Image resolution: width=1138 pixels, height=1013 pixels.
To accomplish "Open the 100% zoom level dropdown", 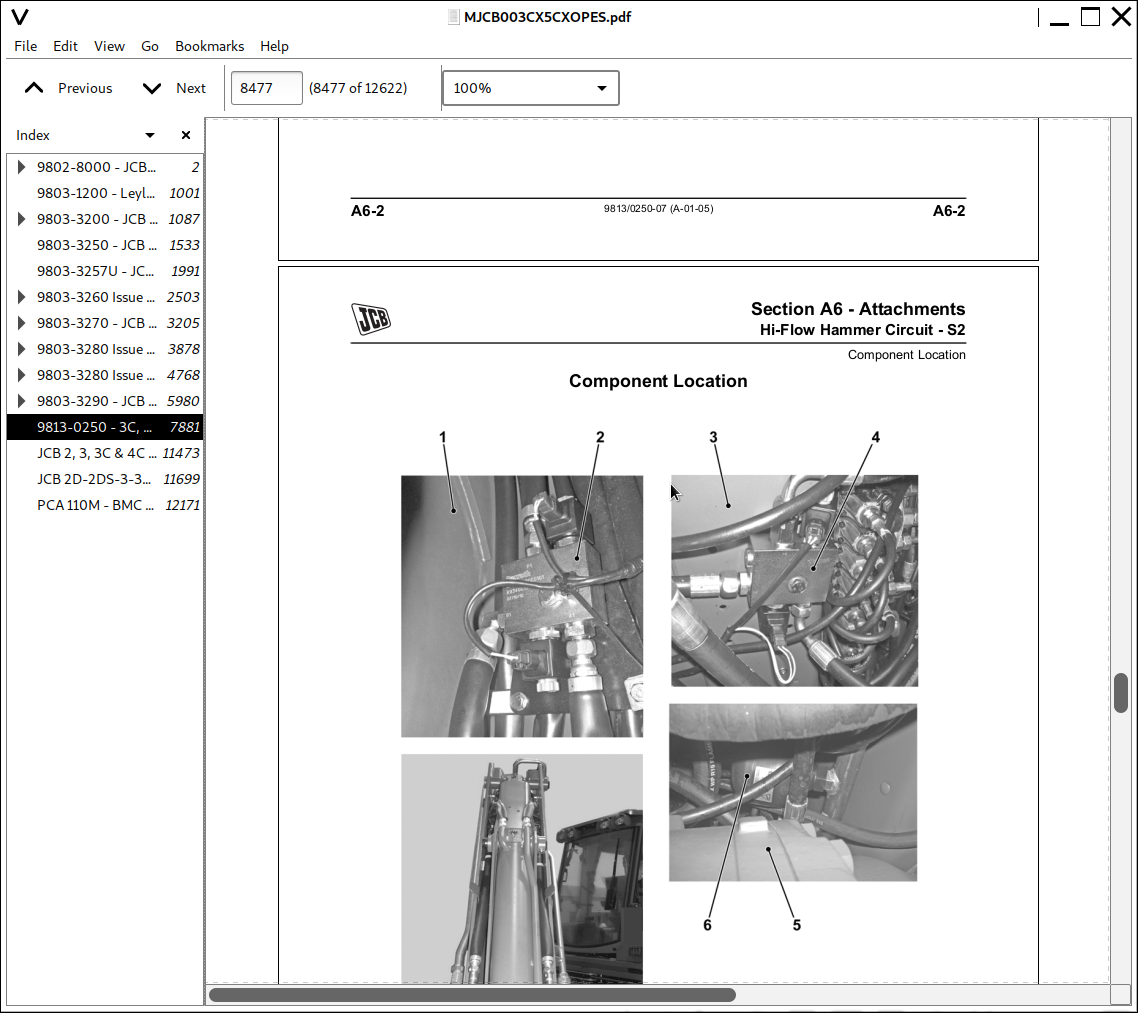I will (530, 88).
